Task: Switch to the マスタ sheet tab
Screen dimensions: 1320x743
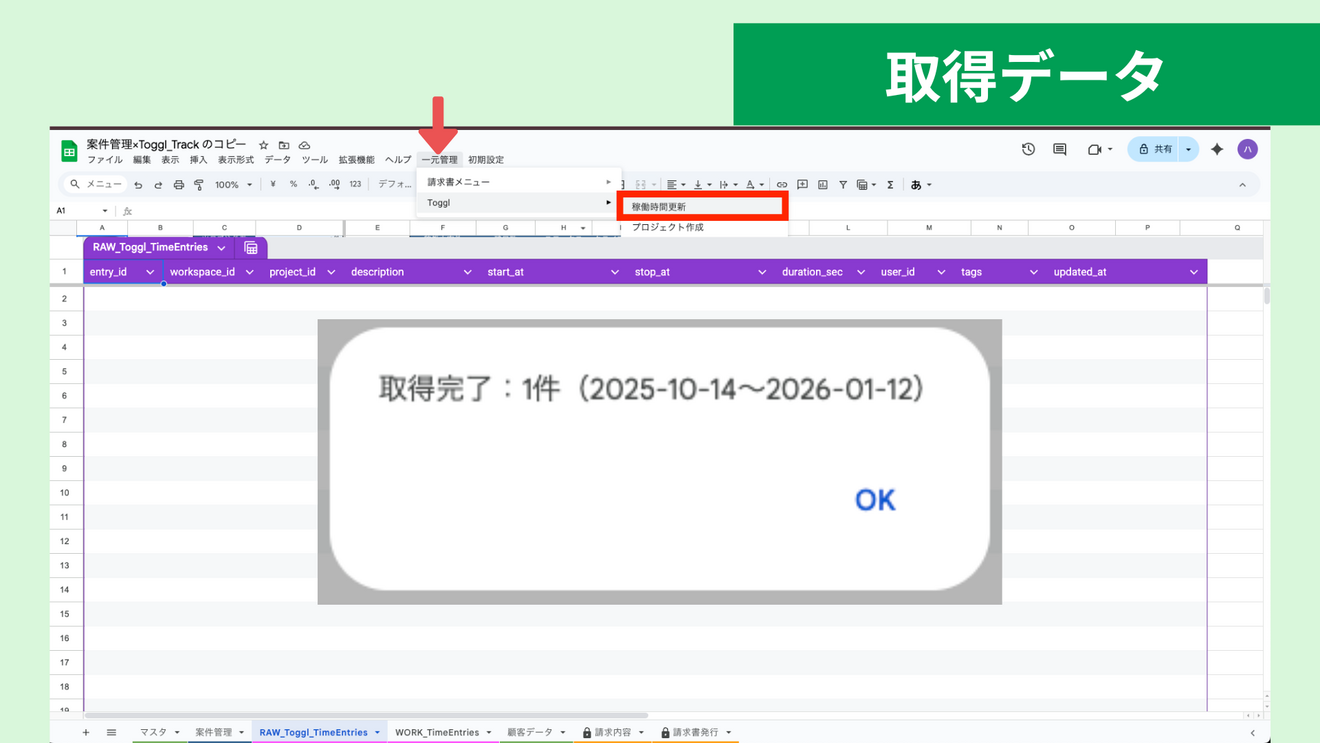Action: click(159, 732)
